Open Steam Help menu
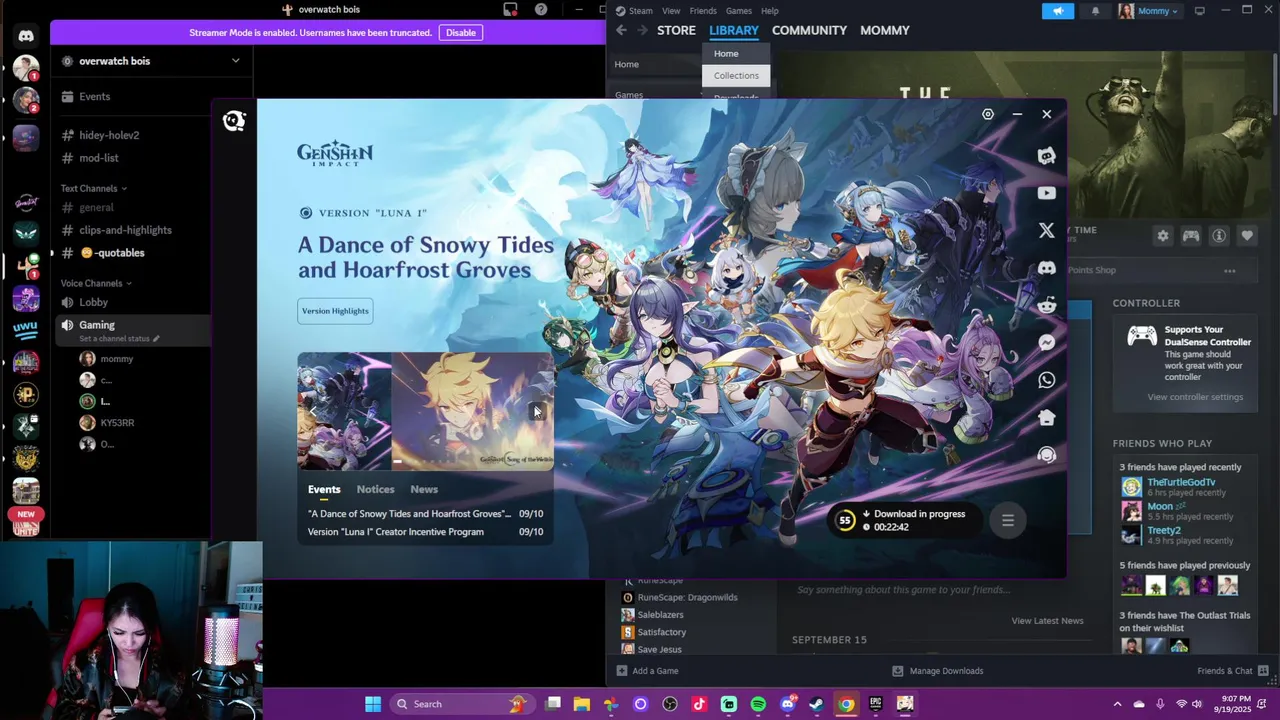The image size is (1280, 720). click(770, 11)
